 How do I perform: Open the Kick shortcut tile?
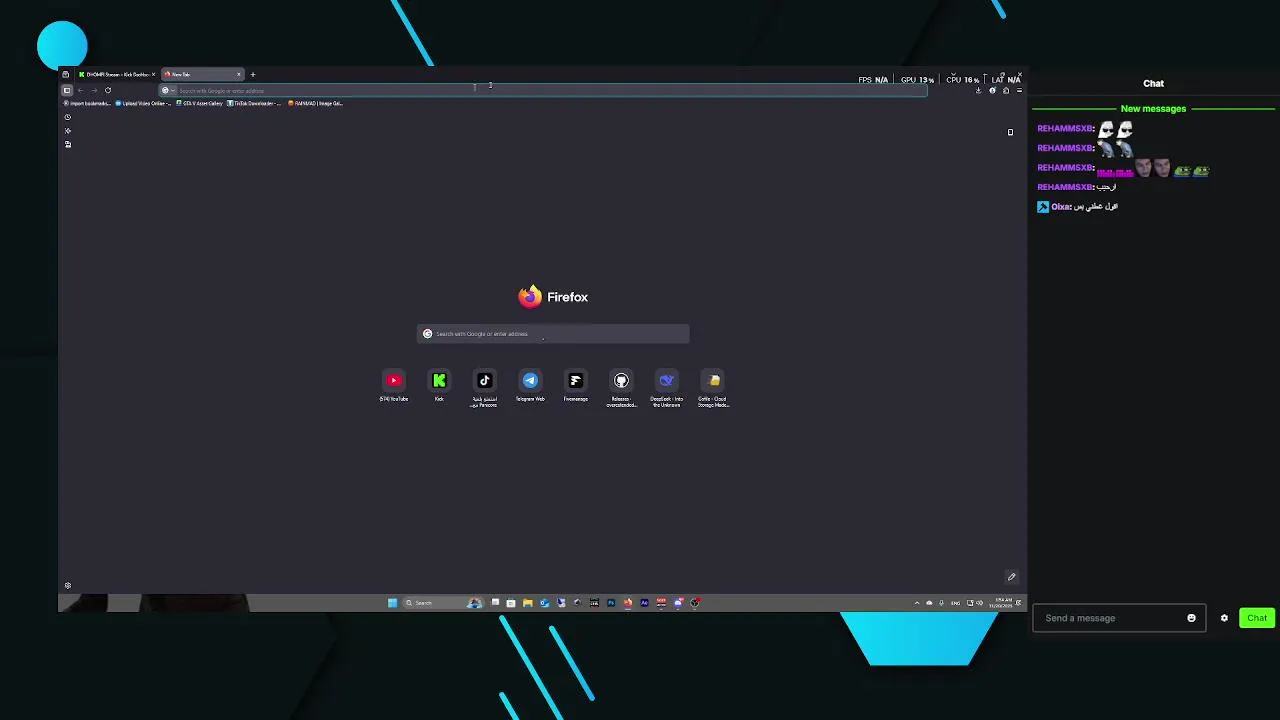tap(439, 380)
